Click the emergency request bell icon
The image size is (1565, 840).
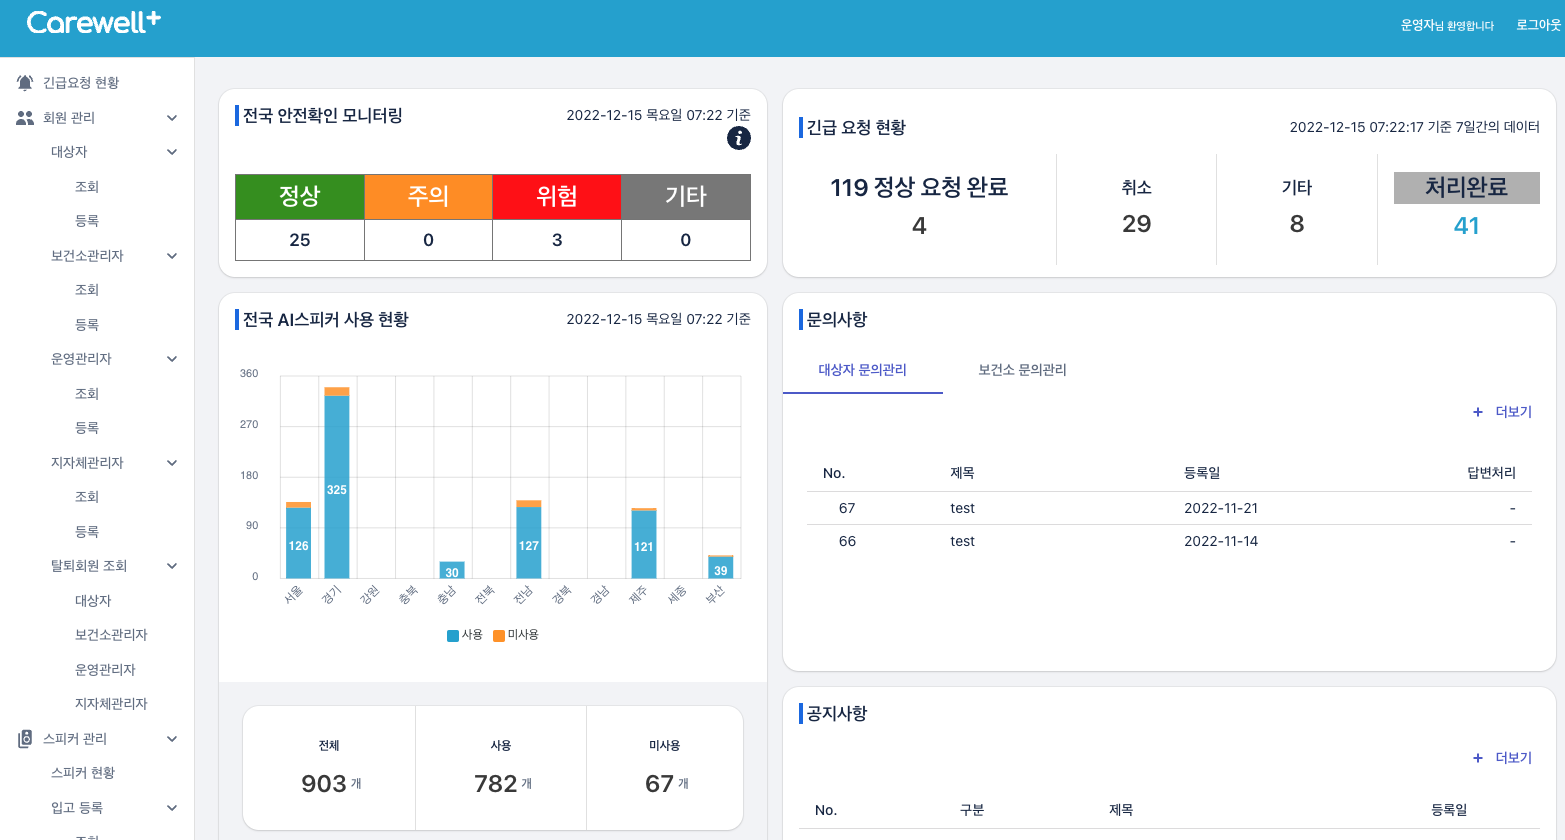[25, 83]
